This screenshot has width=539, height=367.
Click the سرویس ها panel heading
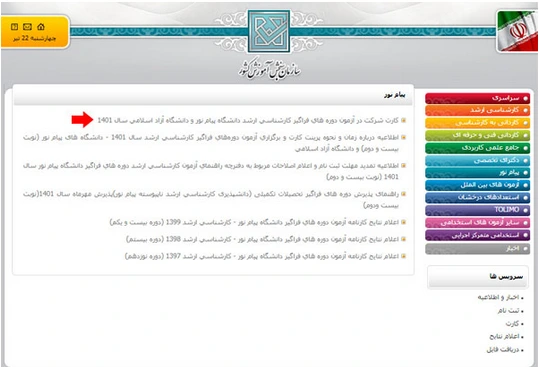point(506,277)
